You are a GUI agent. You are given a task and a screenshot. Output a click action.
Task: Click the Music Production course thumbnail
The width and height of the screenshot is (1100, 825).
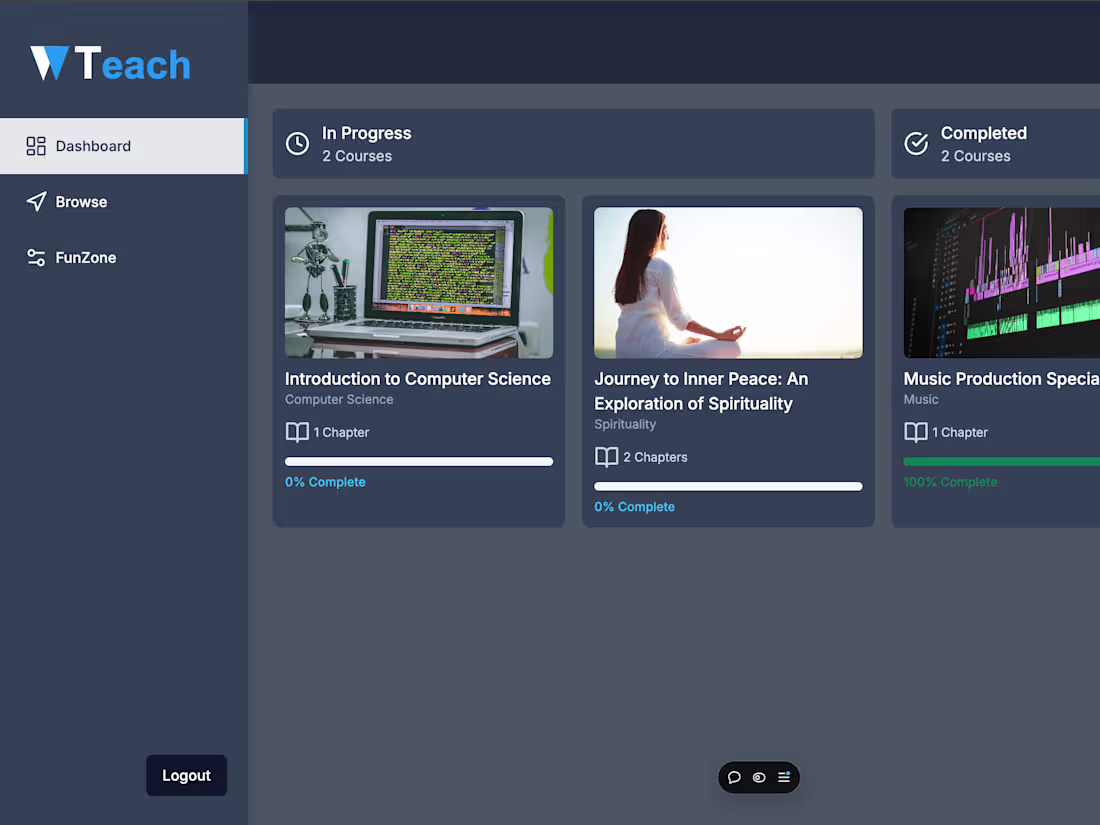pyautogui.click(x=1000, y=283)
